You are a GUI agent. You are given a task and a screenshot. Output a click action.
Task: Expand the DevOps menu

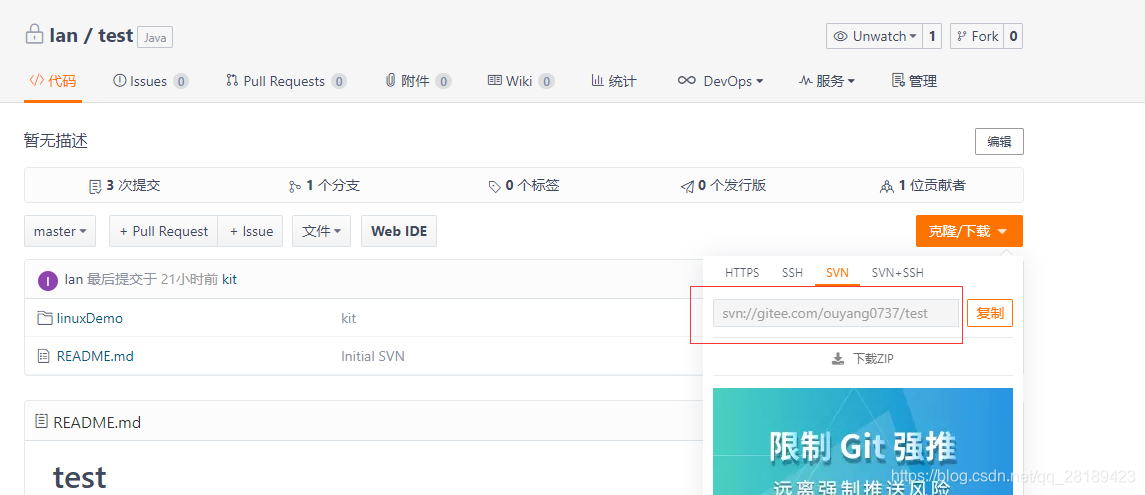pyautogui.click(x=720, y=80)
